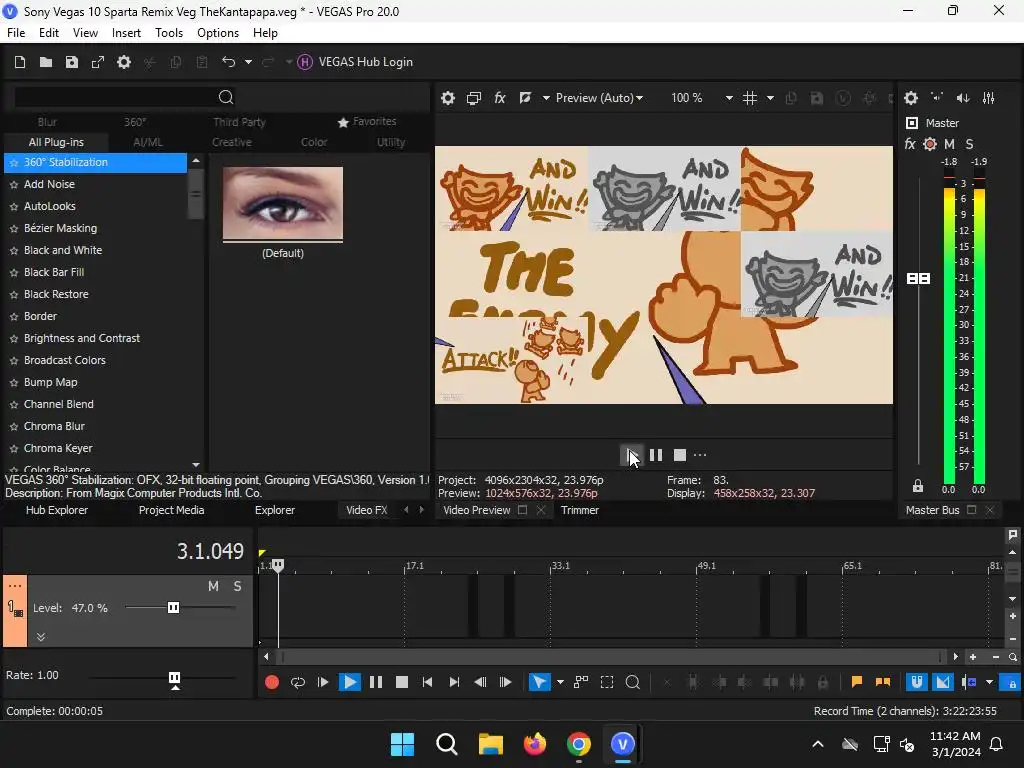Mute the Master bus
Viewport: 1024px width, 768px height.
point(950,144)
